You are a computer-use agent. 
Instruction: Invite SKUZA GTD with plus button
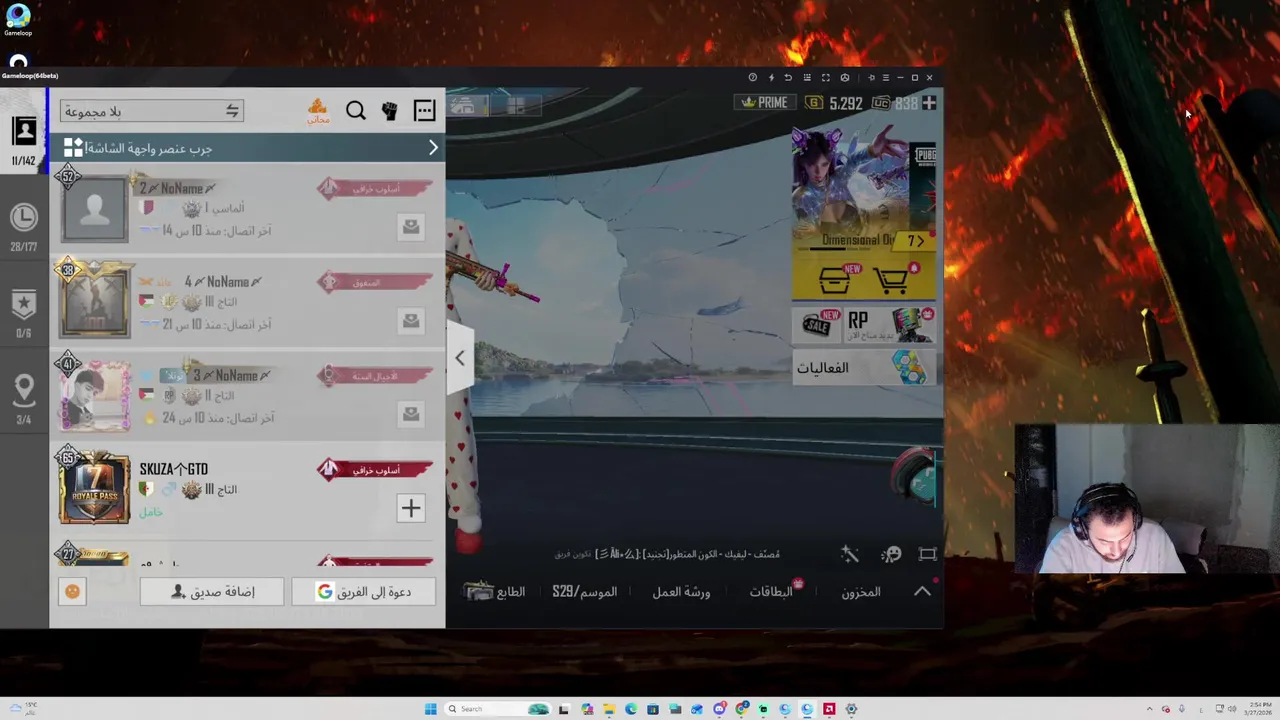pyautogui.click(x=411, y=508)
